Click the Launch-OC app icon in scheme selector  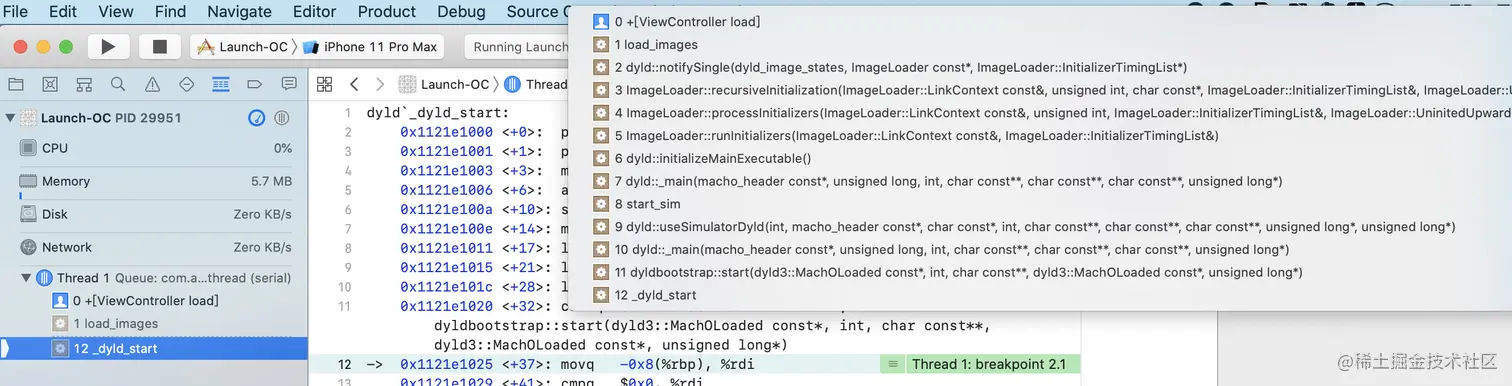206,47
